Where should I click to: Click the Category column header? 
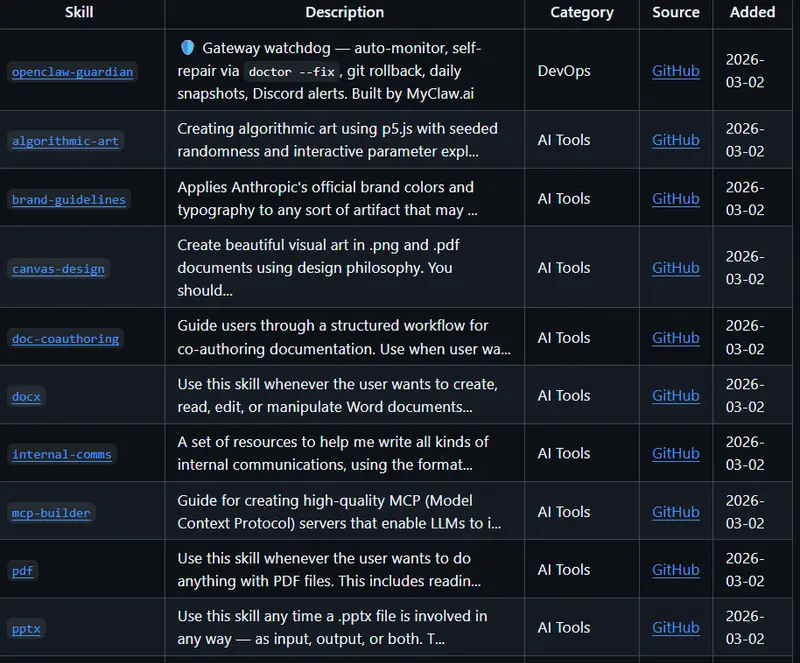[x=582, y=12]
